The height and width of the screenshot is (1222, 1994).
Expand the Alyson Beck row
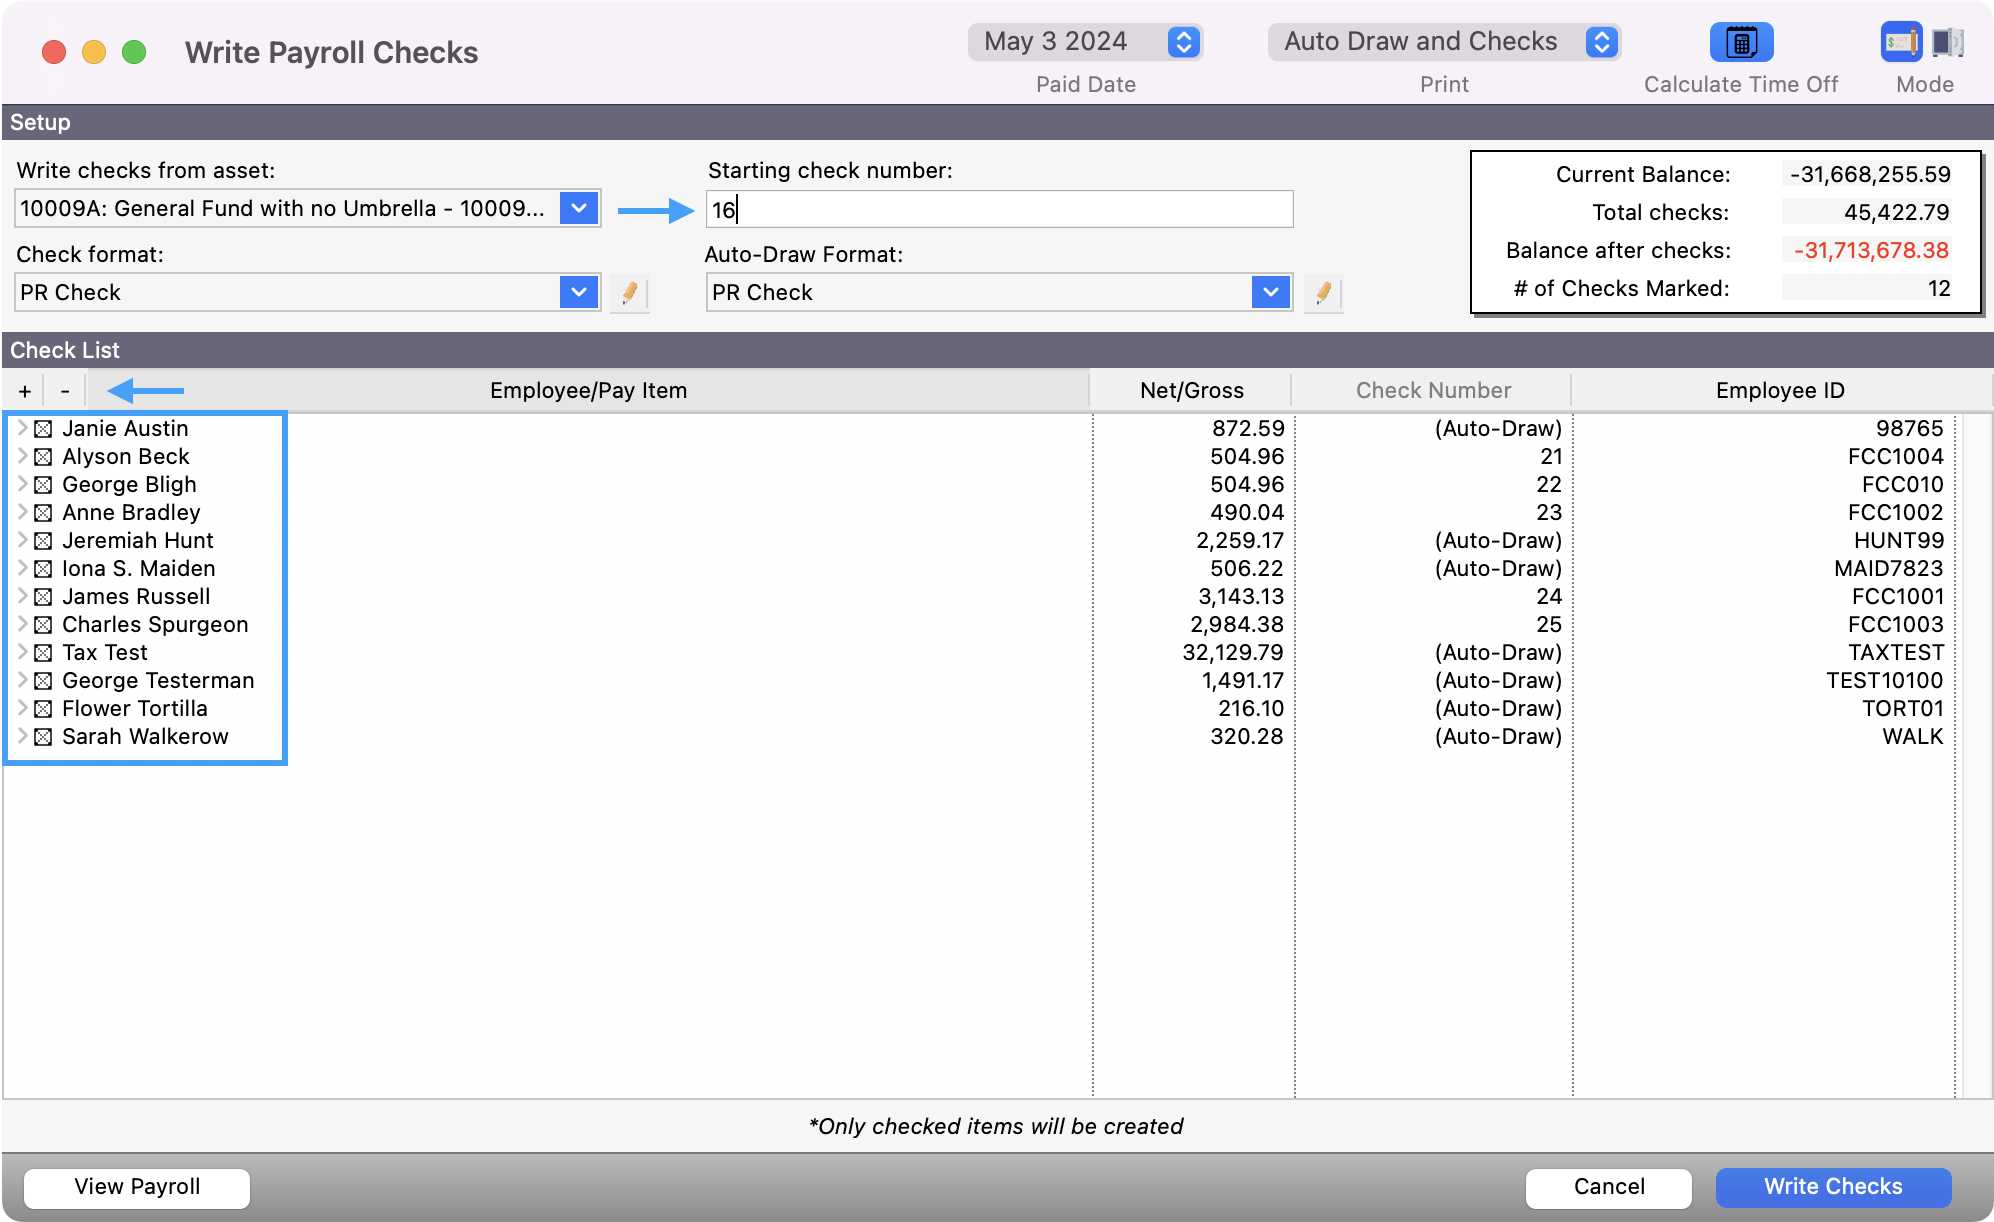point(22,456)
